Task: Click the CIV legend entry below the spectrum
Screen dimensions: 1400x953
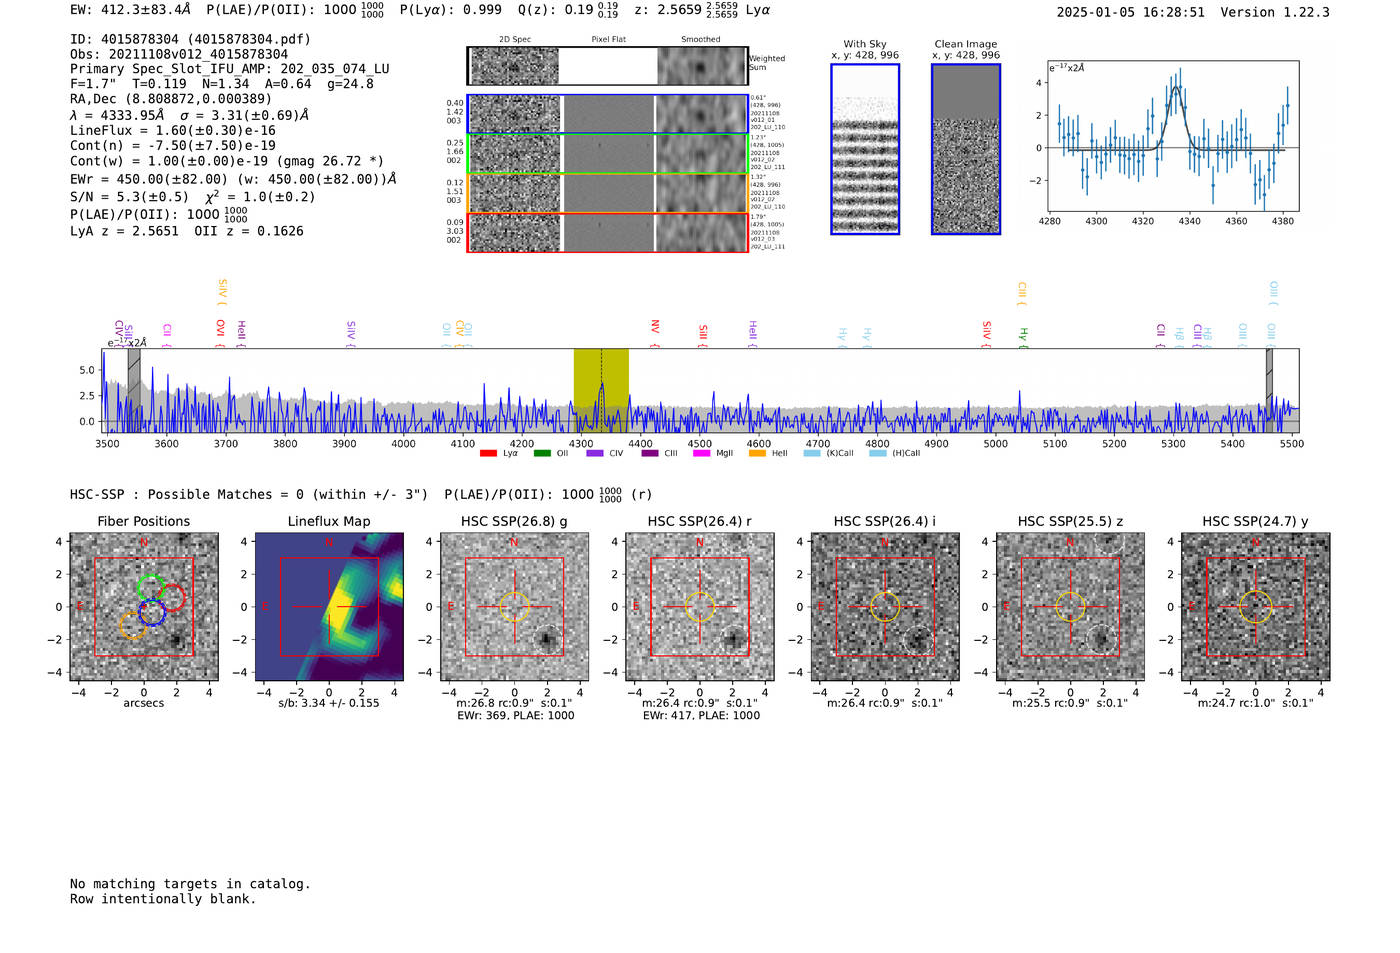Action: pyautogui.click(x=605, y=453)
